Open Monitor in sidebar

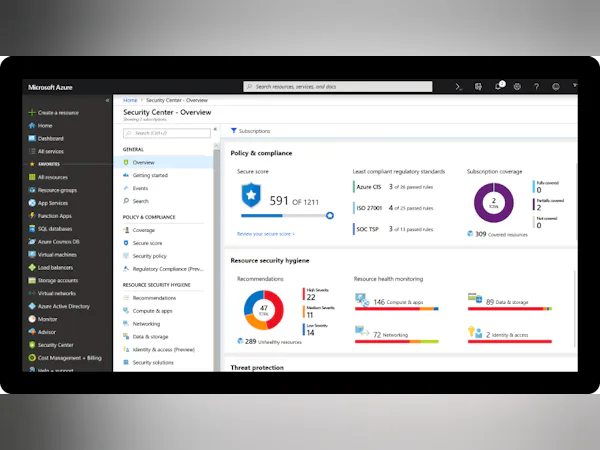click(x=43, y=319)
